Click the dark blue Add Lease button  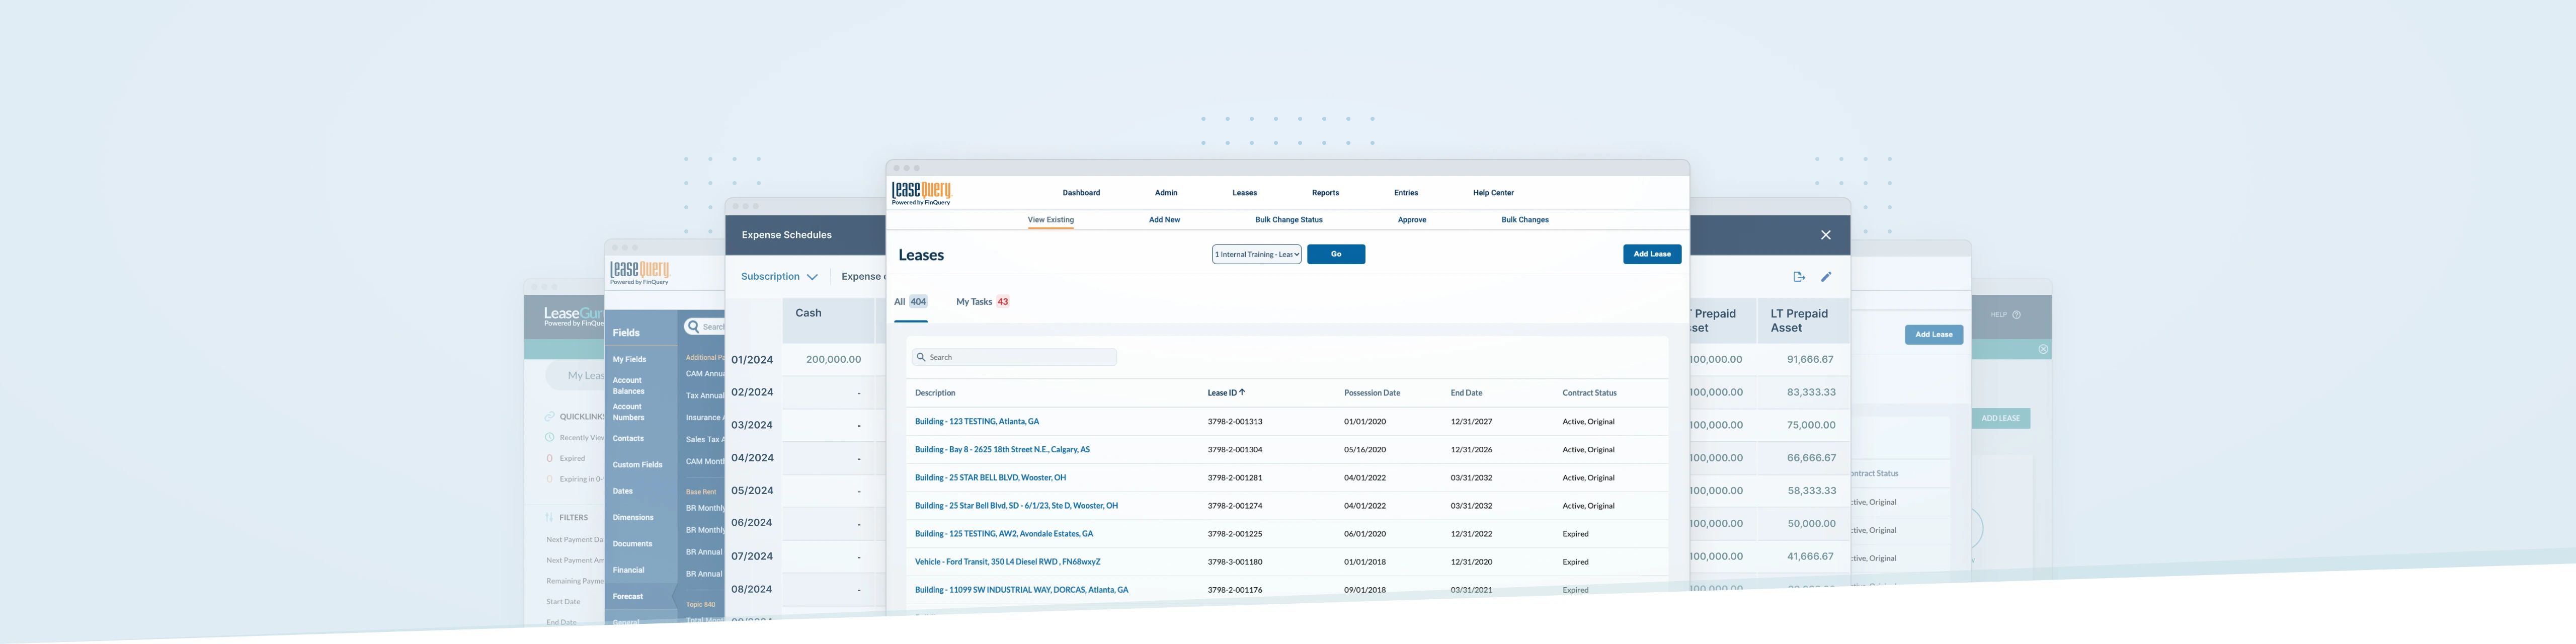pyautogui.click(x=1651, y=254)
